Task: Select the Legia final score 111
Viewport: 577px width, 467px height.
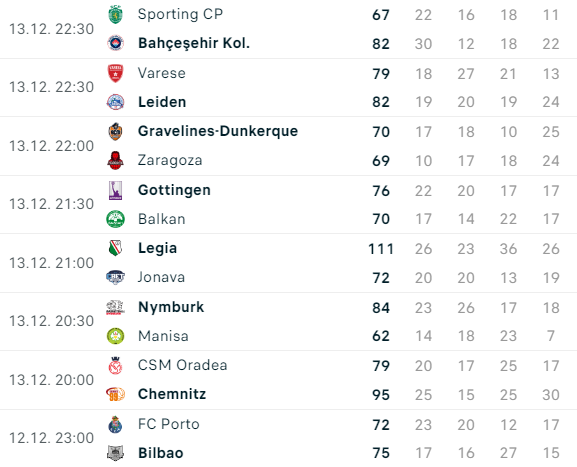Action: pyautogui.click(x=381, y=249)
